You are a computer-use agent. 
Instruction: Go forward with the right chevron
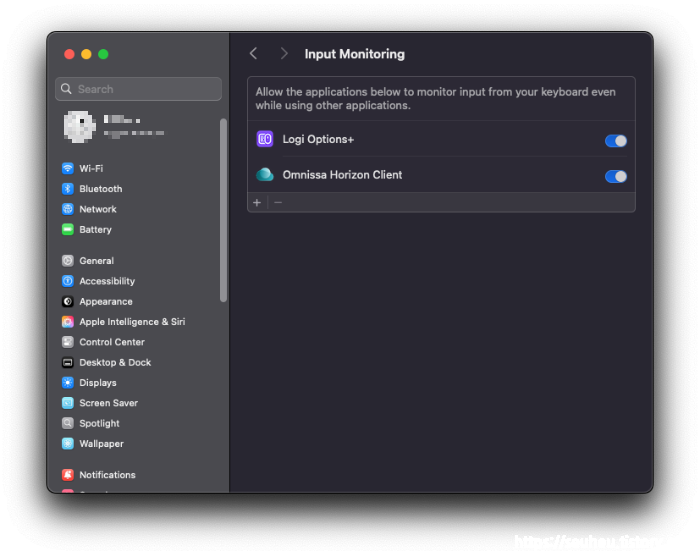point(284,54)
